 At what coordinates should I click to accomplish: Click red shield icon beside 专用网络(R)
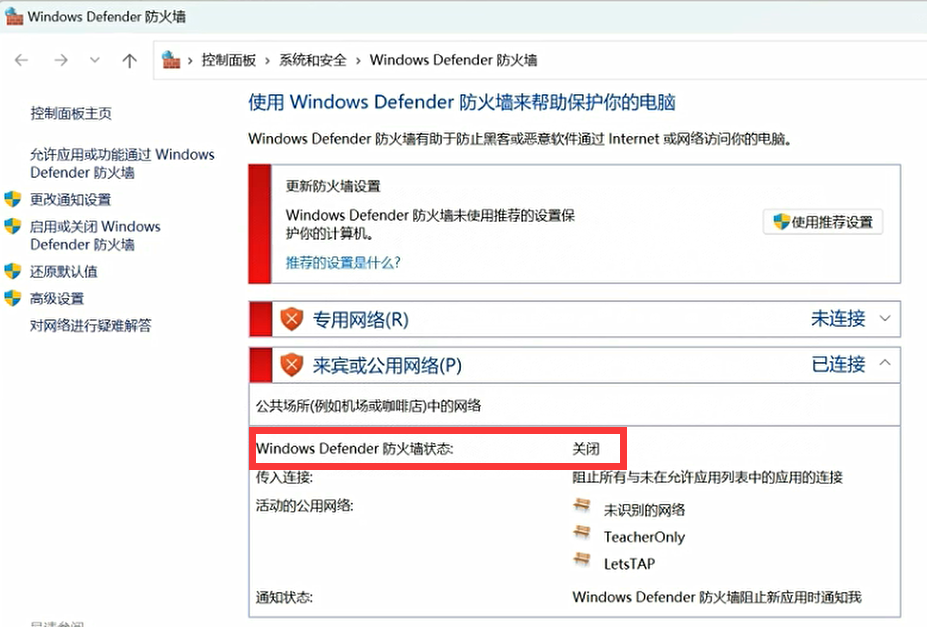tap(291, 319)
